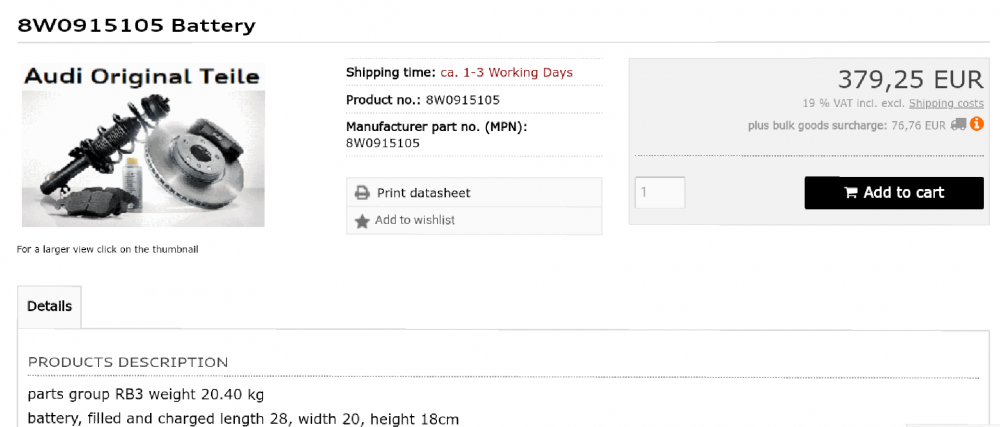The height and width of the screenshot is (427, 1000).
Task: Click the product number 8W0915105 value
Action: [462, 100]
